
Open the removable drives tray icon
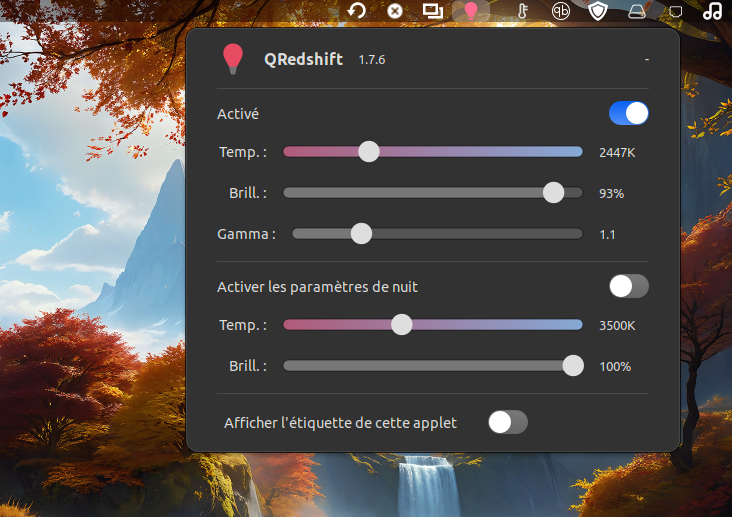(635, 12)
